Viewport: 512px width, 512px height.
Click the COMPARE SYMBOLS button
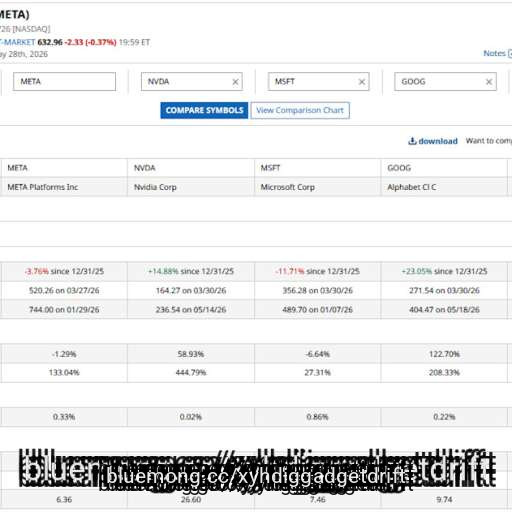204,110
